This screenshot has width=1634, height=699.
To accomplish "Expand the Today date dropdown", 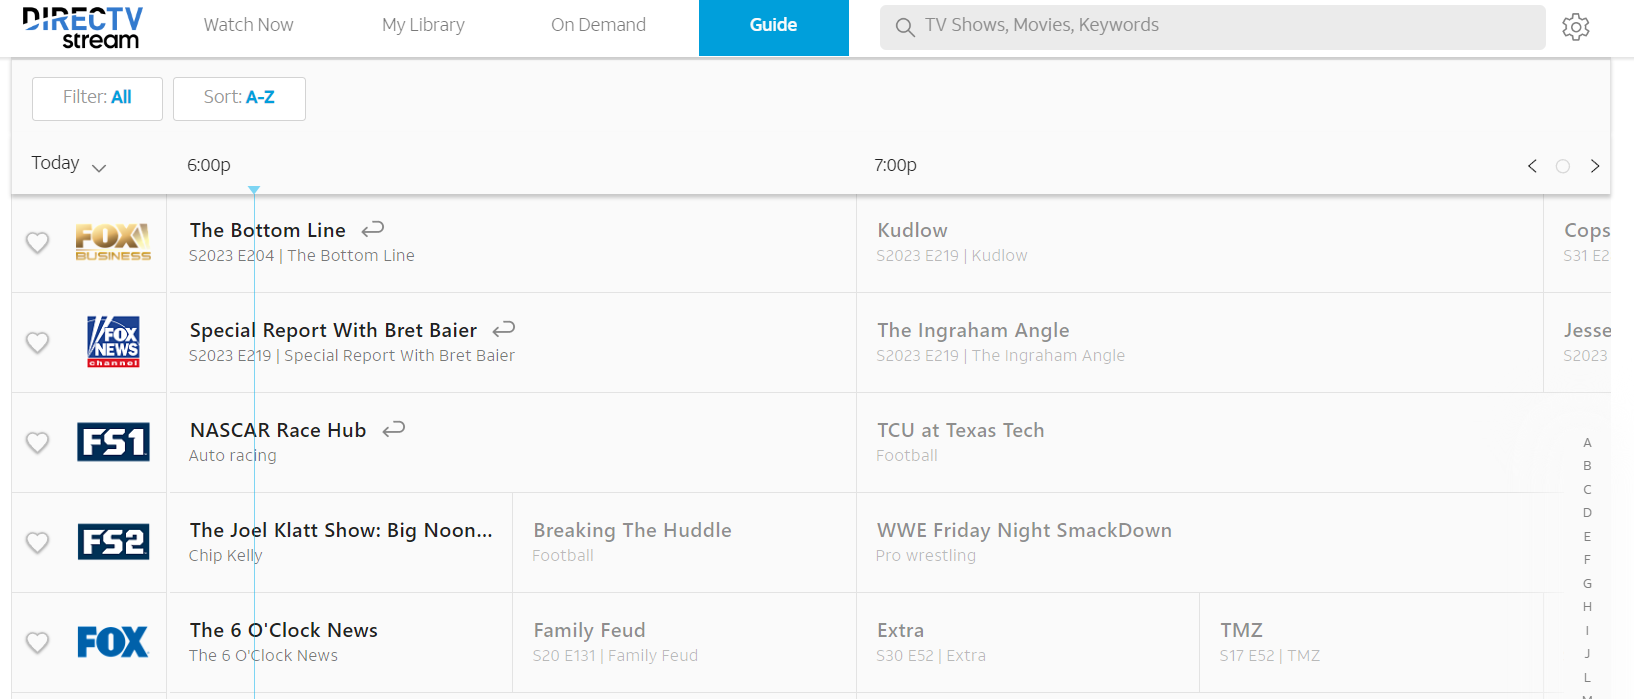I will (68, 164).
